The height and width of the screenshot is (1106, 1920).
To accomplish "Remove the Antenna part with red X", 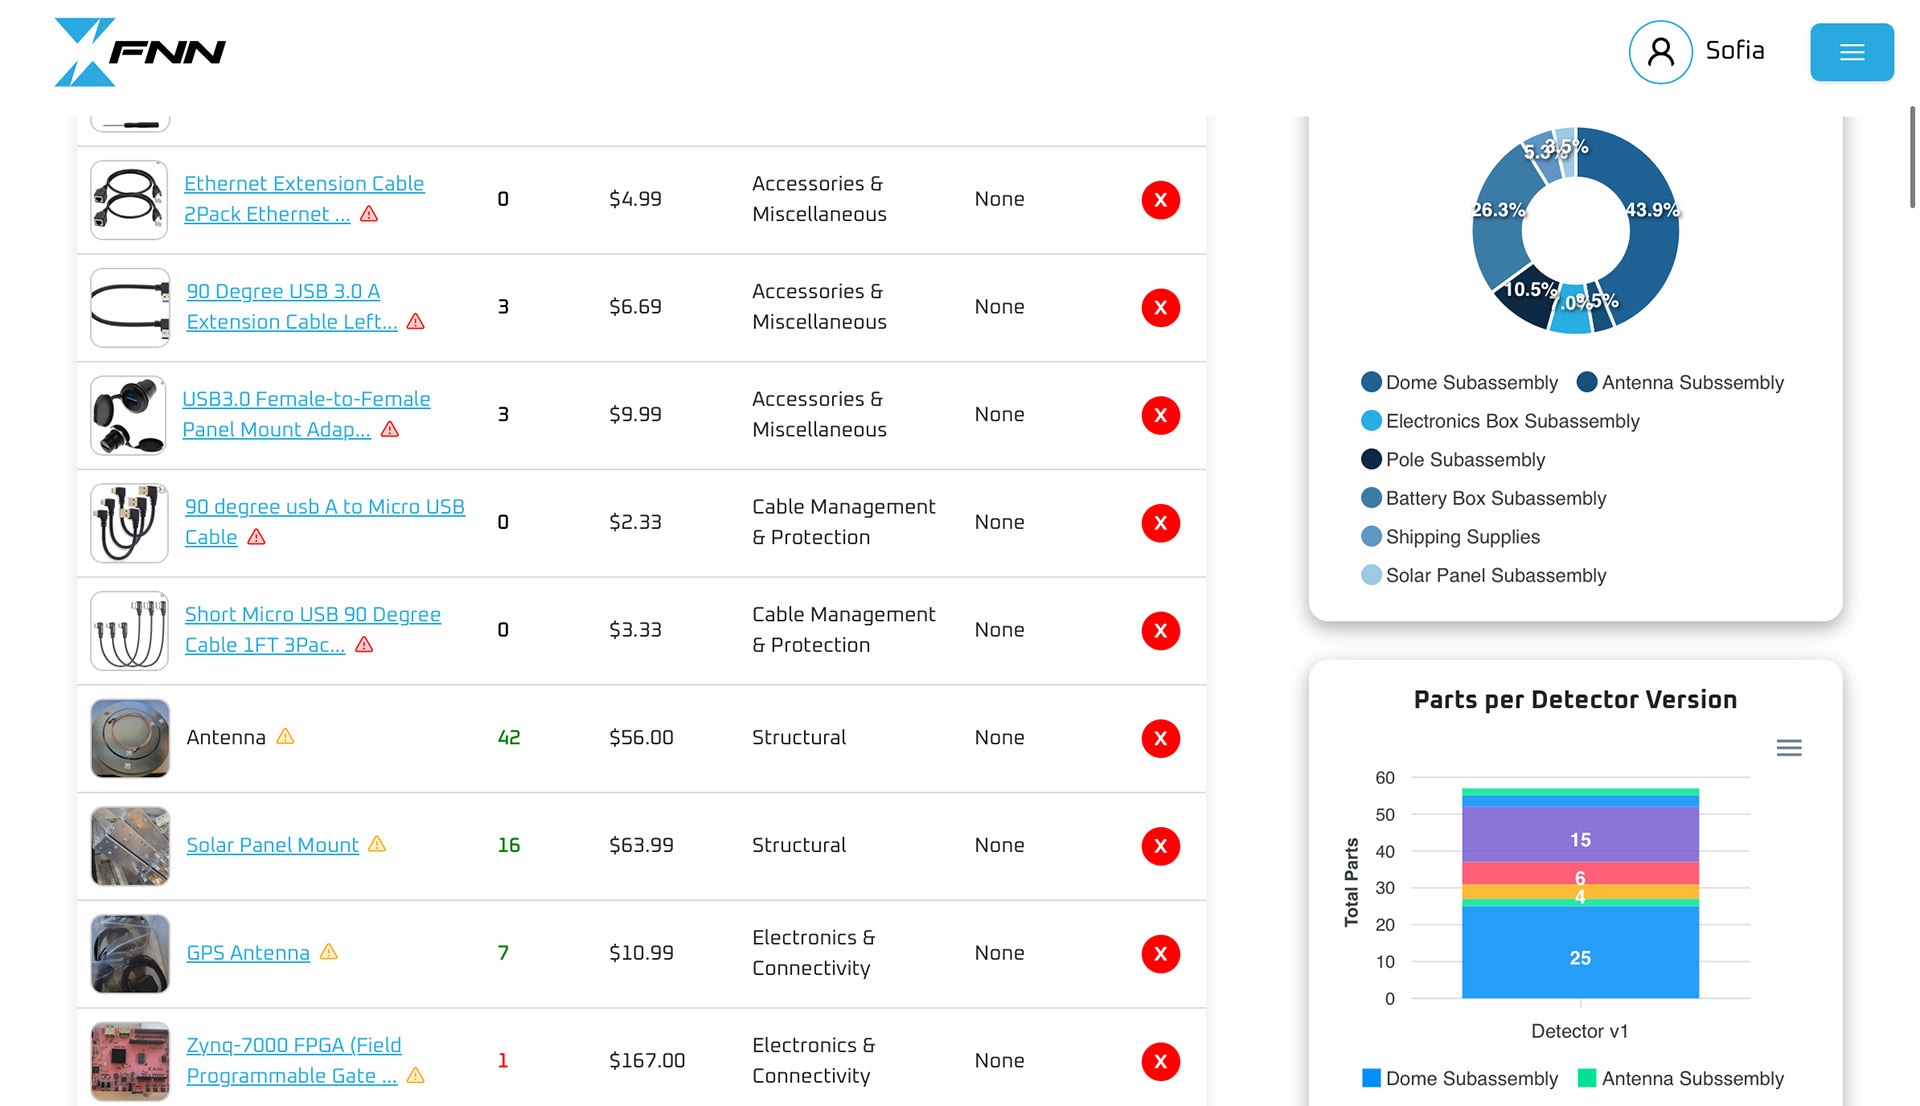I will pyautogui.click(x=1160, y=738).
